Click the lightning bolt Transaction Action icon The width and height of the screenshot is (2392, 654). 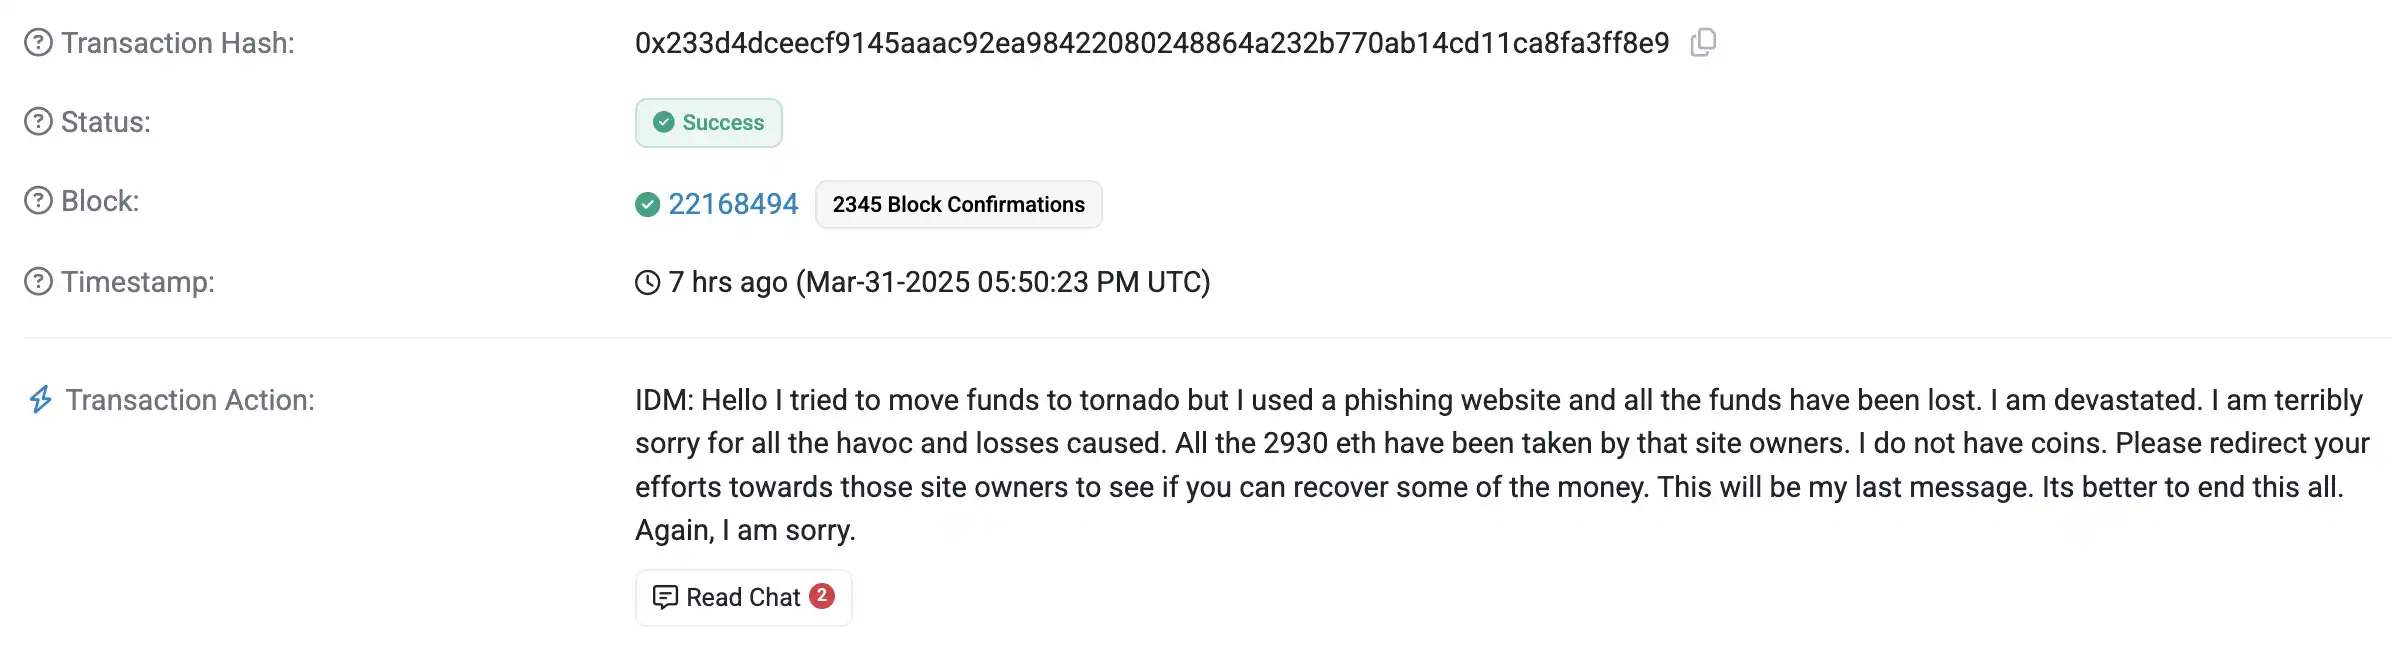point(40,400)
